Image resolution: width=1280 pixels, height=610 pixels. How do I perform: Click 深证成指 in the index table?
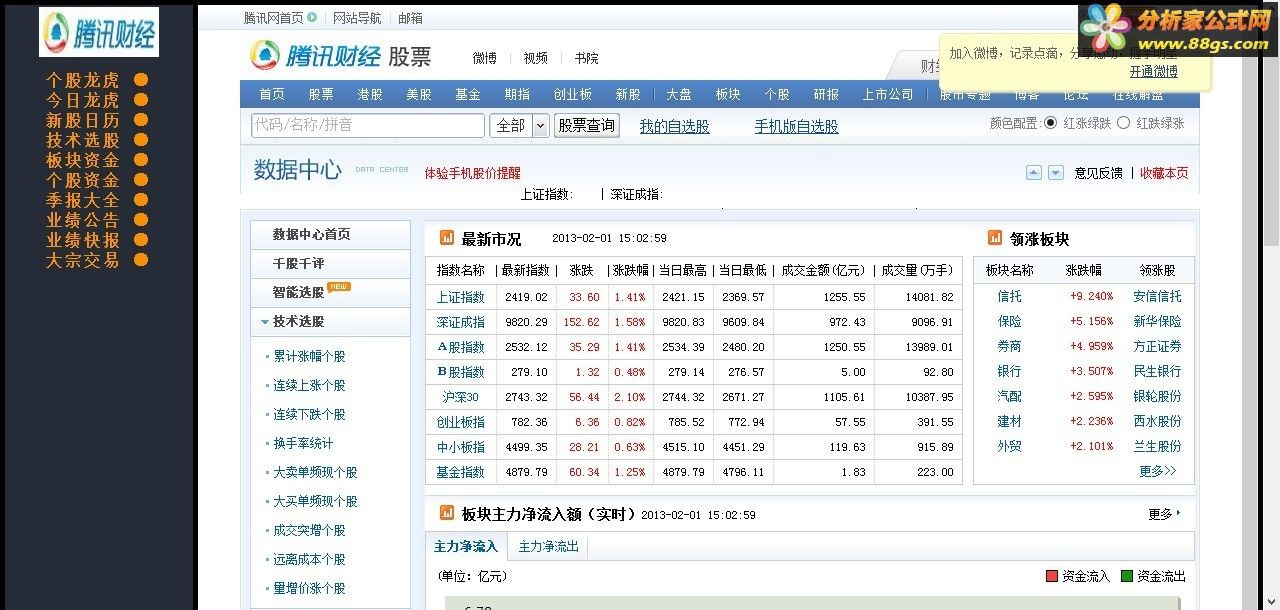(461, 322)
